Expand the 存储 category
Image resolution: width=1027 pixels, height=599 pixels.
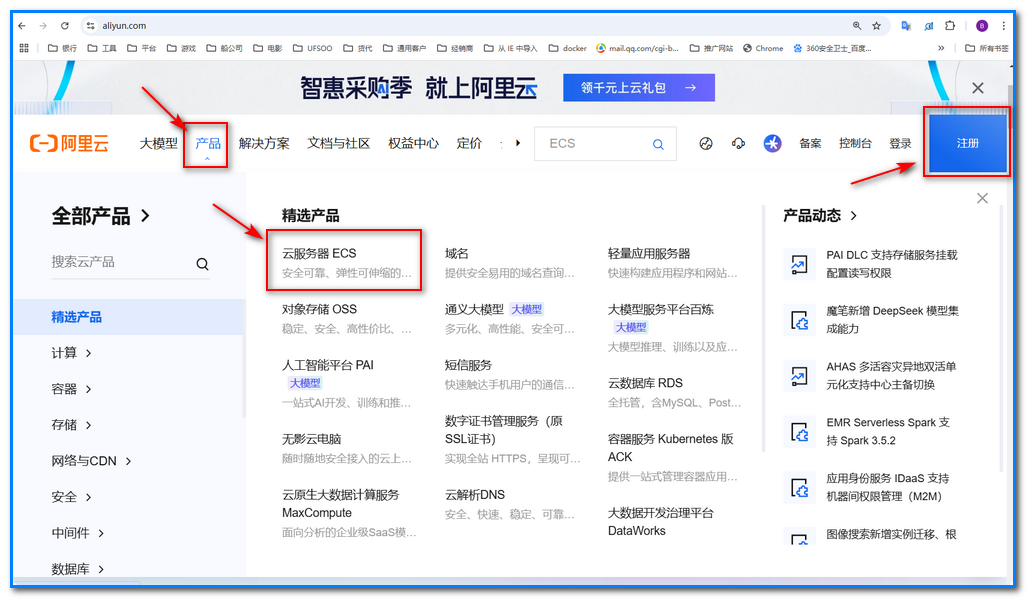pos(71,425)
